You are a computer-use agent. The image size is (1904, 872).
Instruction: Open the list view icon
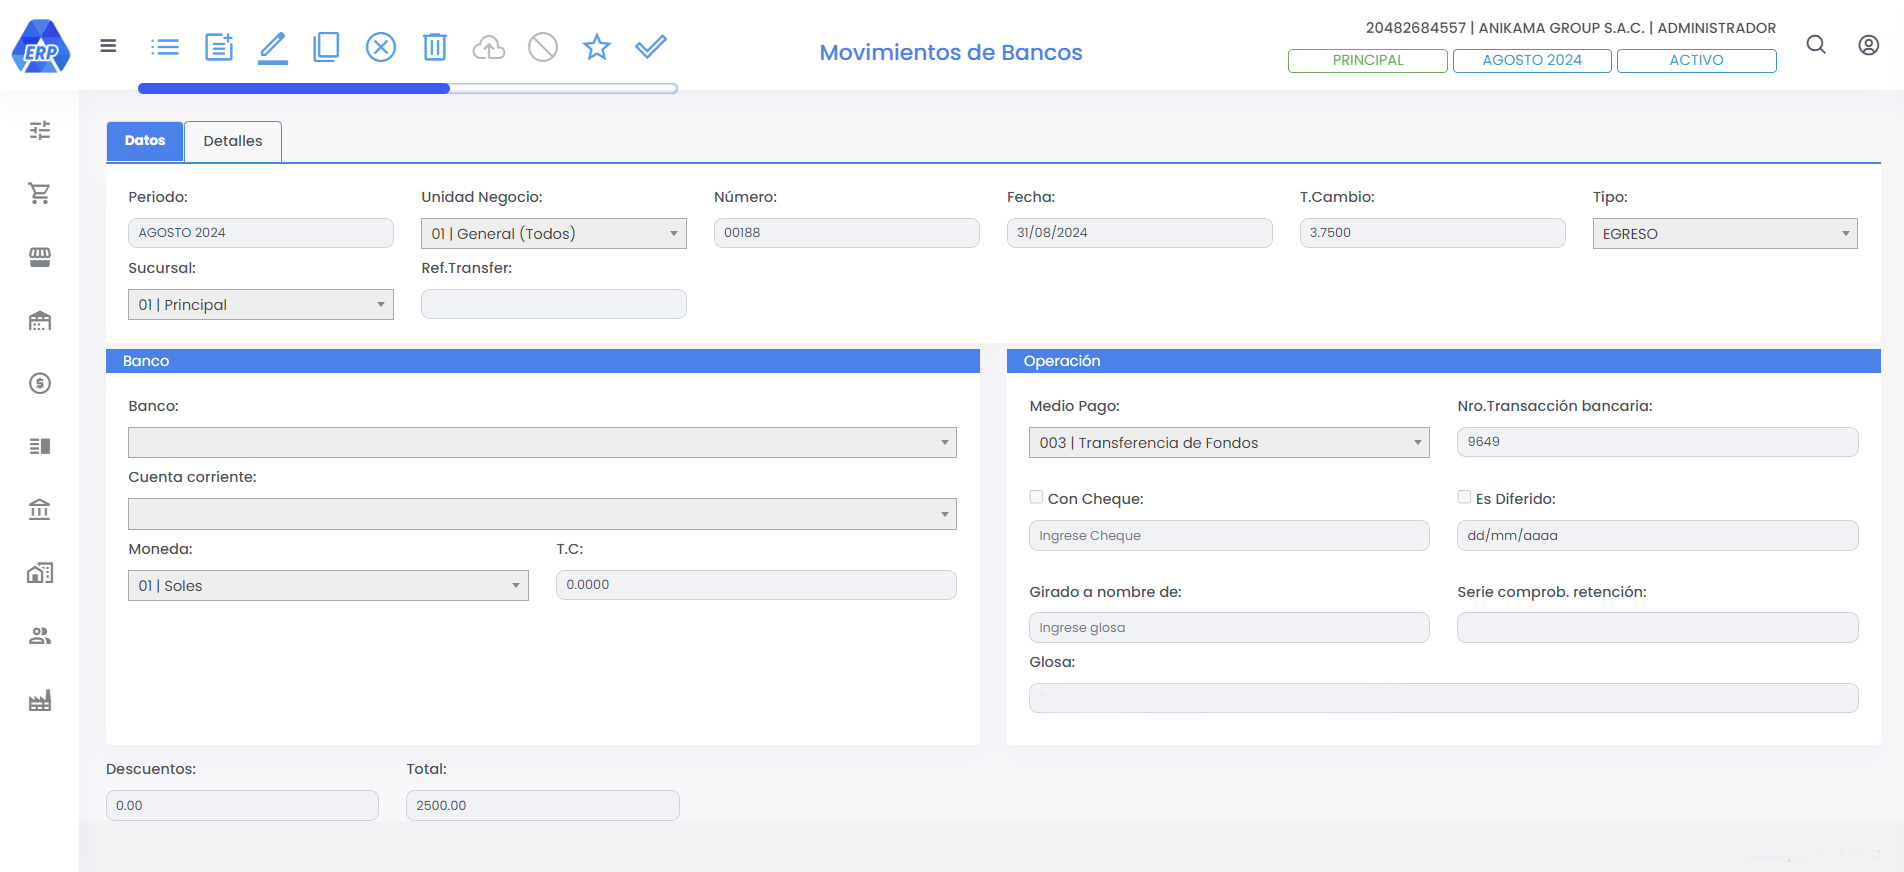165,47
